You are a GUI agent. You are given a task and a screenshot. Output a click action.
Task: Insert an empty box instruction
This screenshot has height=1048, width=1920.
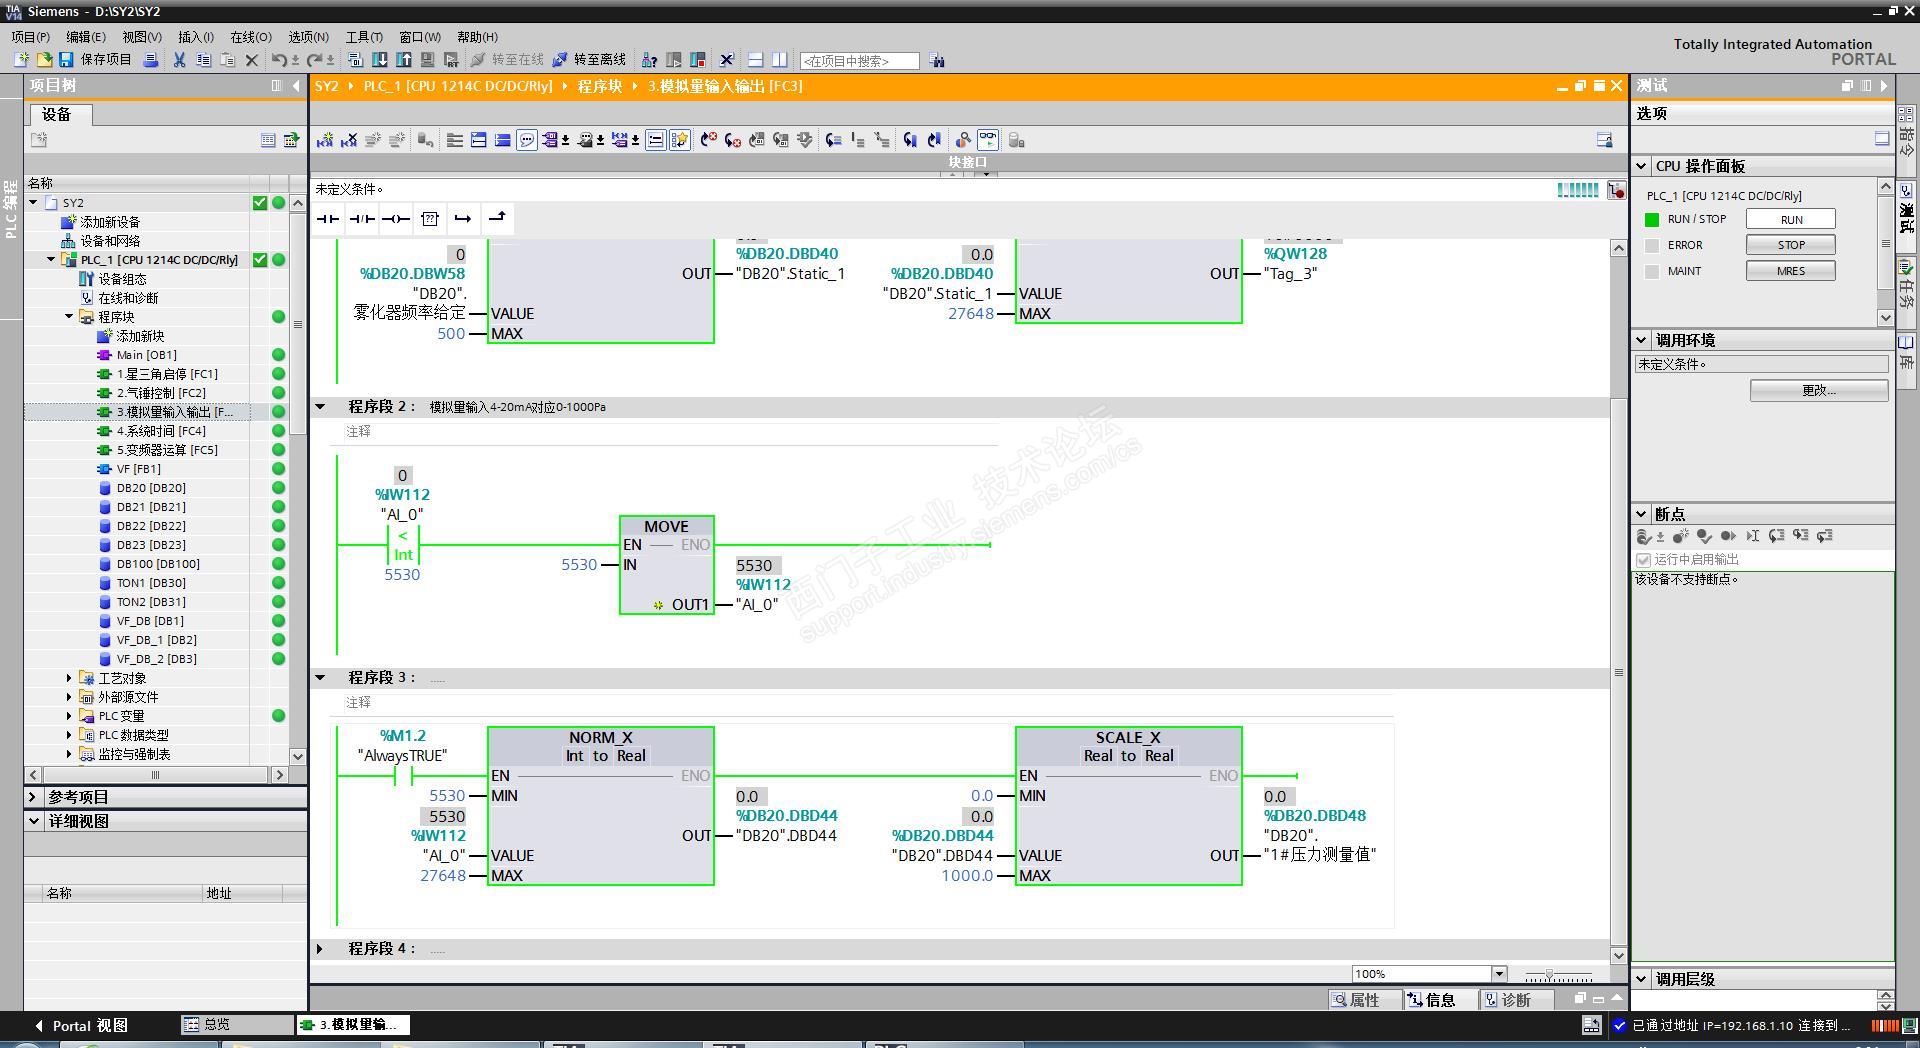[x=429, y=218]
